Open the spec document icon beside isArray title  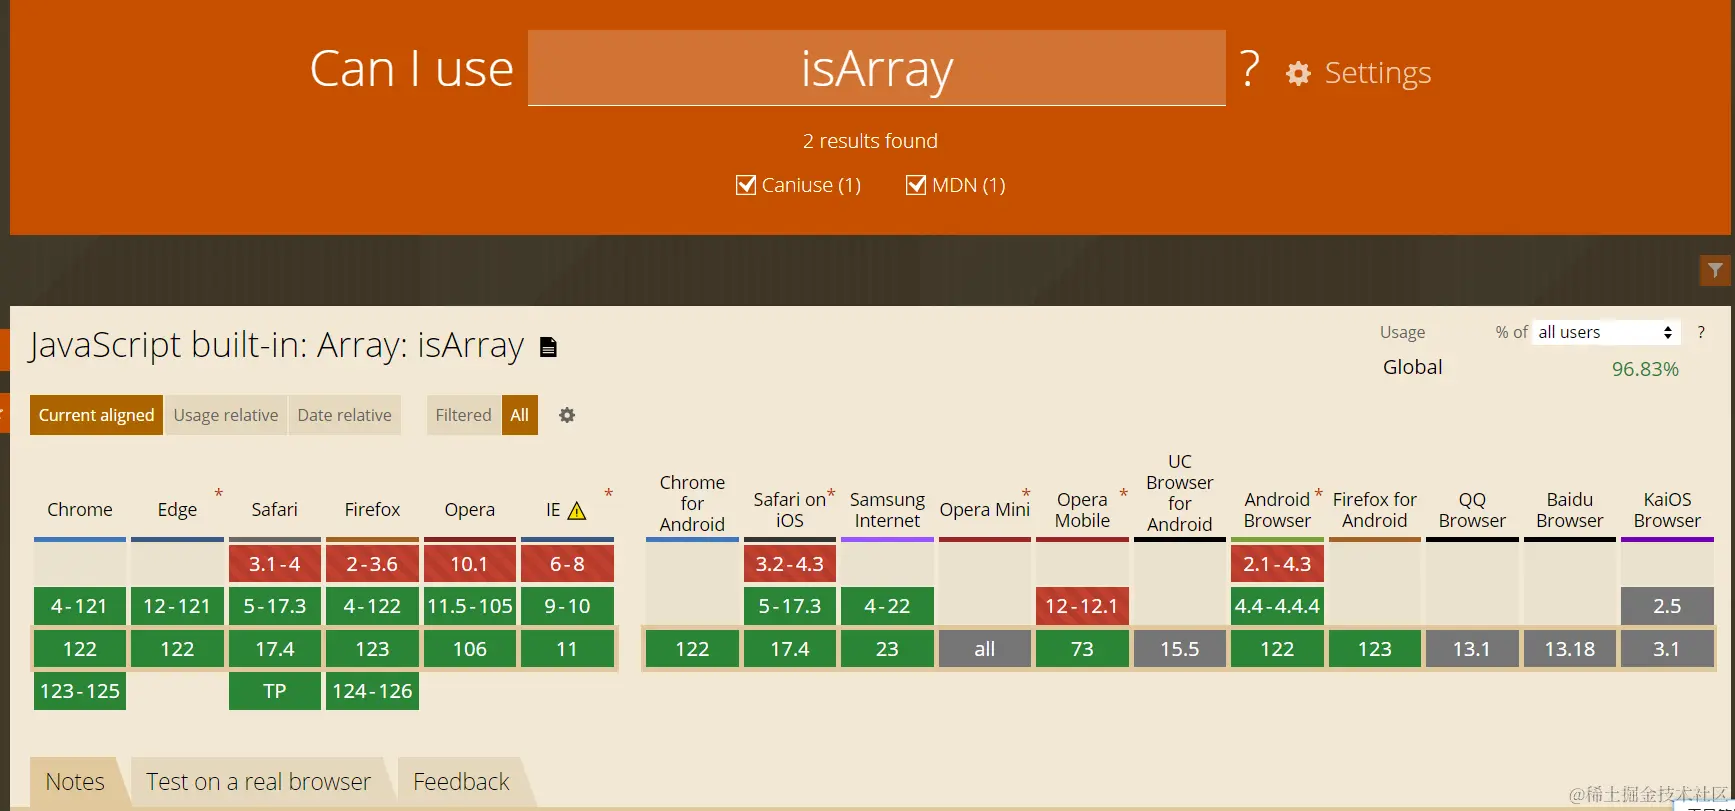click(x=548, y=347)
